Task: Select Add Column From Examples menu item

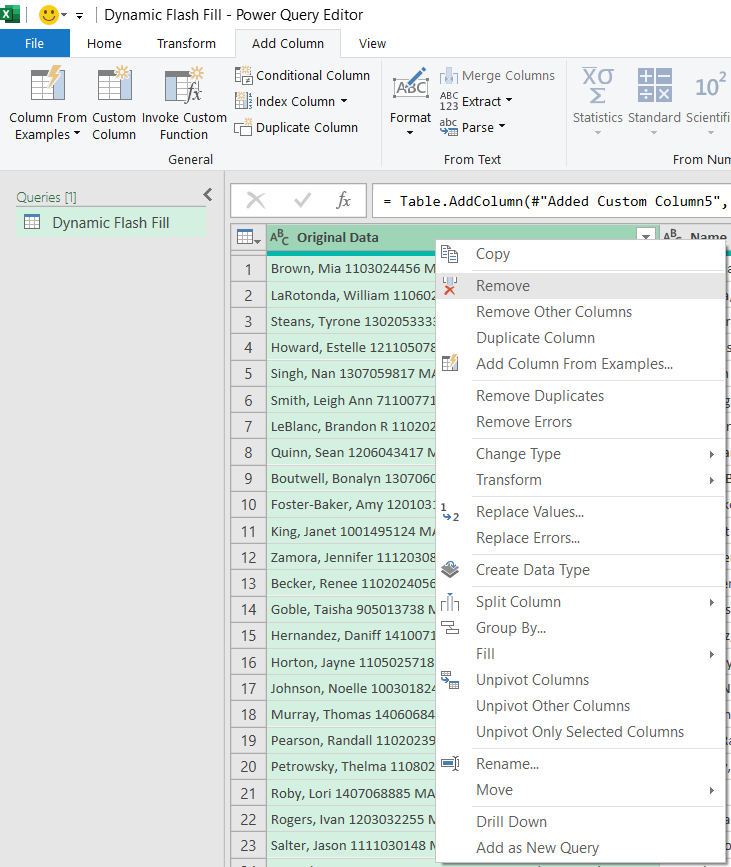Action: point(581,364)
